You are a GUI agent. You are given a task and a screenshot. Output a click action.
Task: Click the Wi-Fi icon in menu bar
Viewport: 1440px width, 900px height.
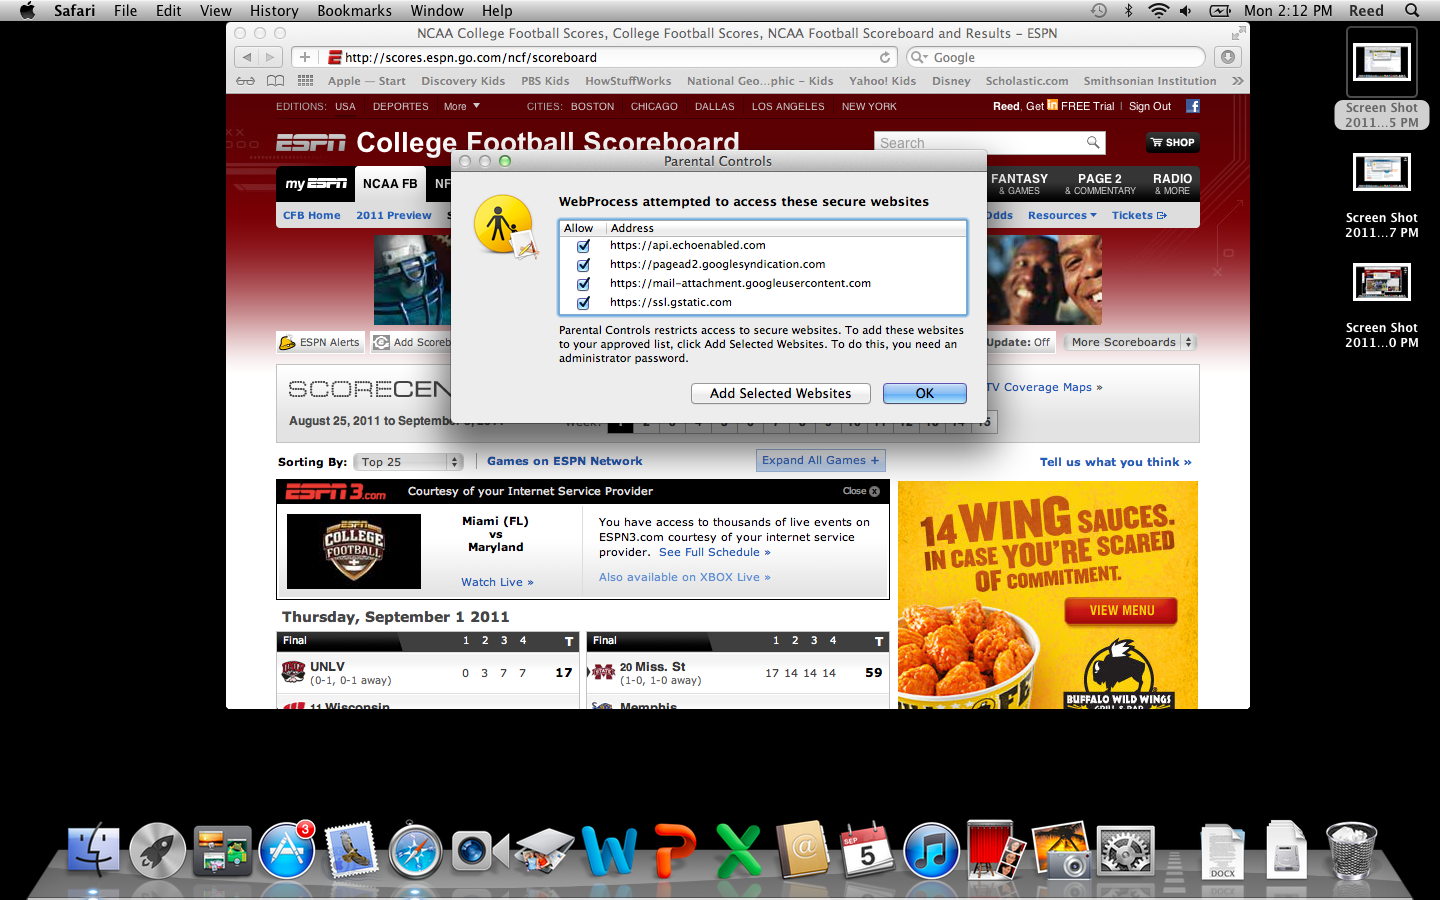click(x=1158, y=10)
